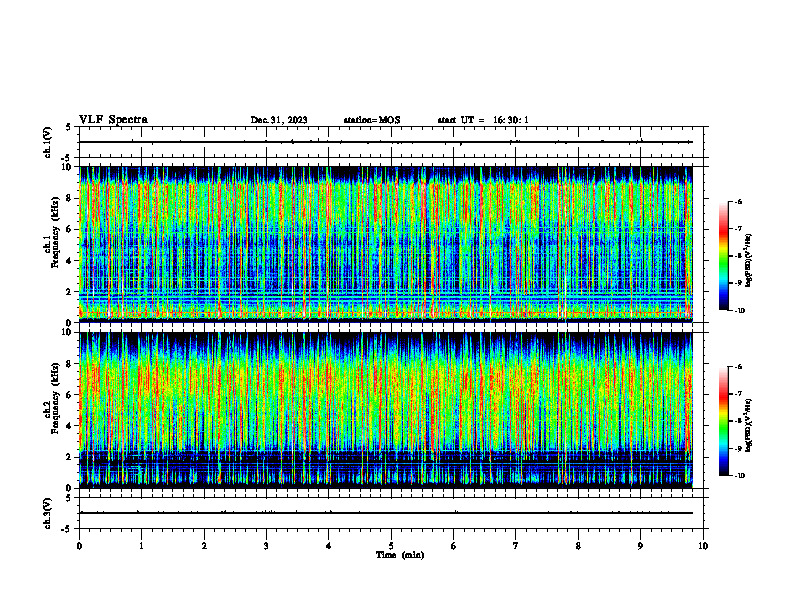Click the "ch.1(V)" waveform axis label
This screenshot has height=612, width=792.
pyautogui.click(x=47, y=142)
